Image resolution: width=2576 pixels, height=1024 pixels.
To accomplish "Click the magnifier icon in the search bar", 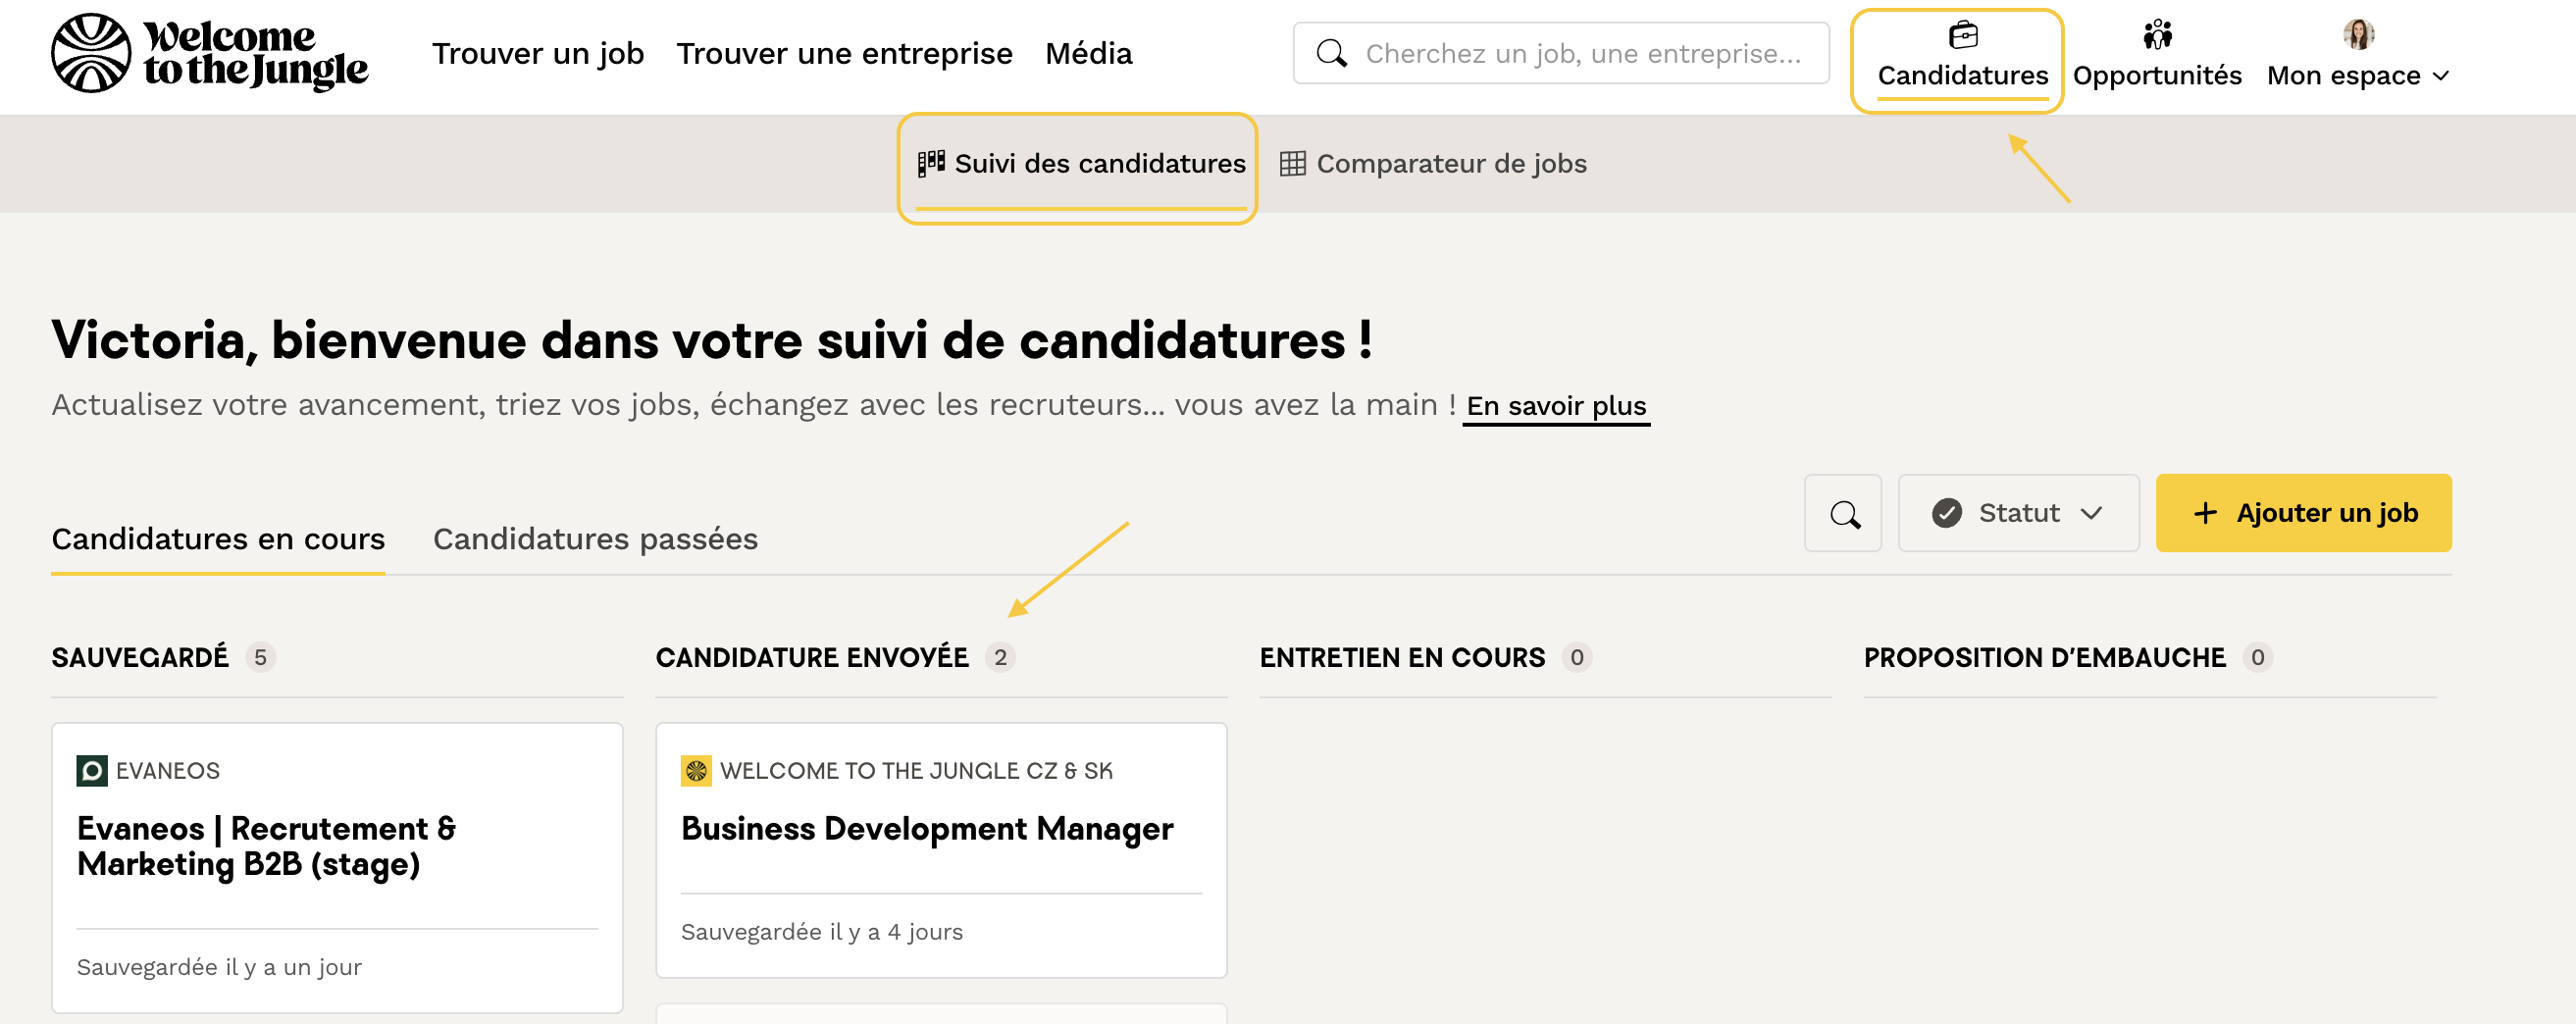I will tap(1331, 54).
